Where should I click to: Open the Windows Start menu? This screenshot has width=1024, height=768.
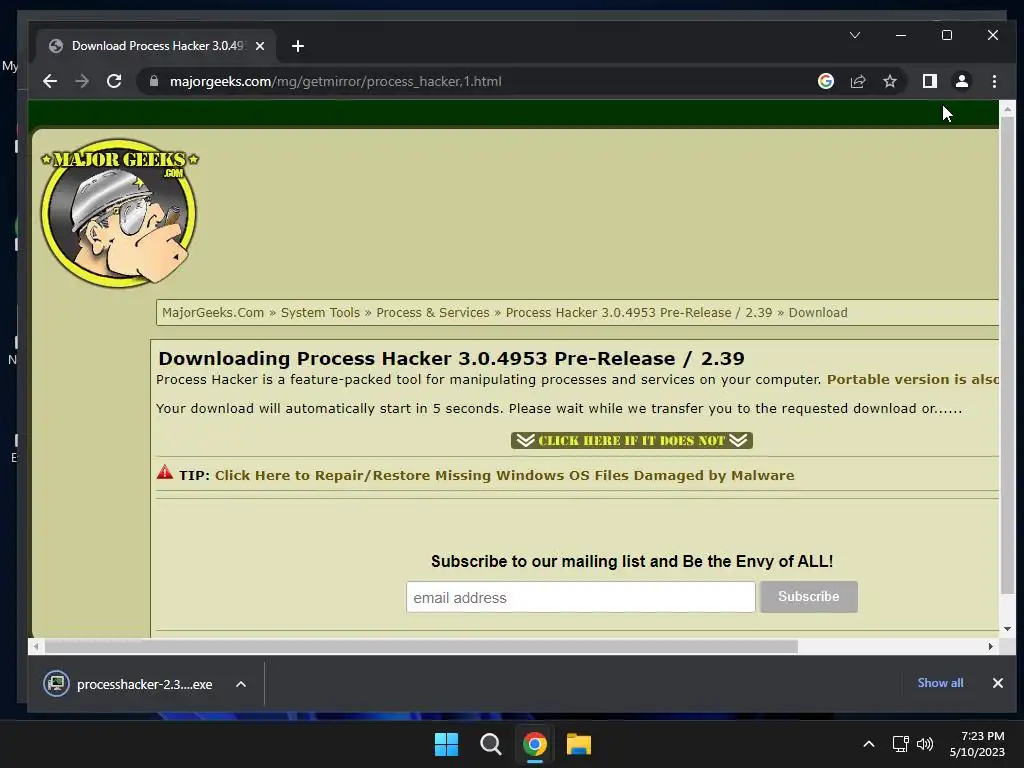coord(446,744)
